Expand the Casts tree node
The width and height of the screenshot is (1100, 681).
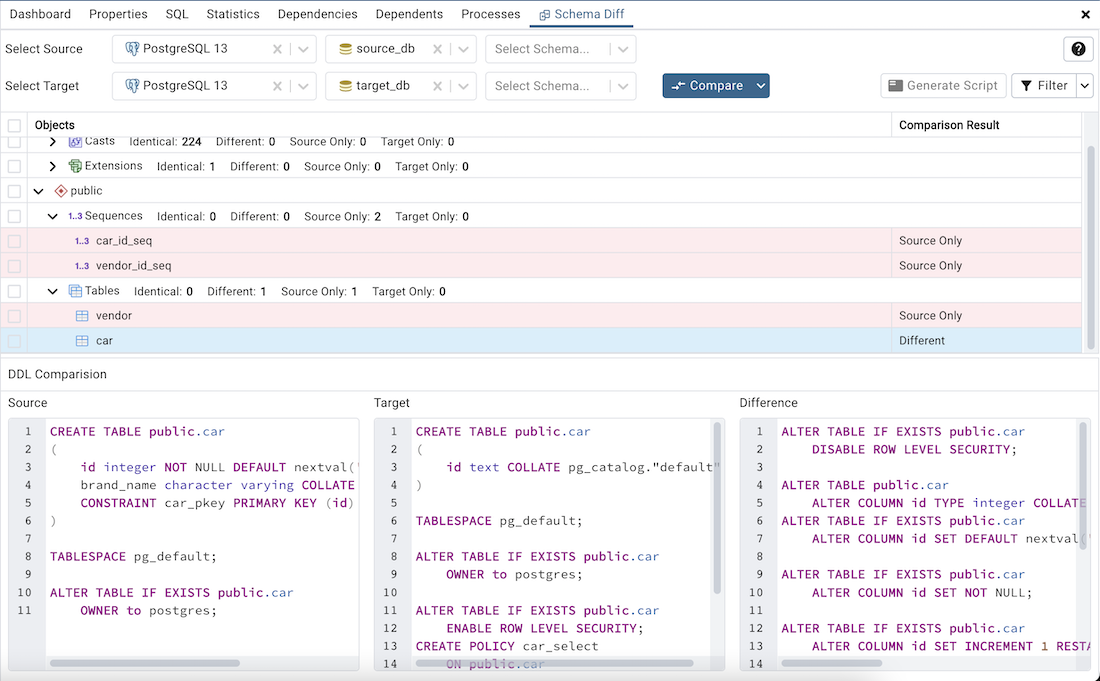(52, 141)
